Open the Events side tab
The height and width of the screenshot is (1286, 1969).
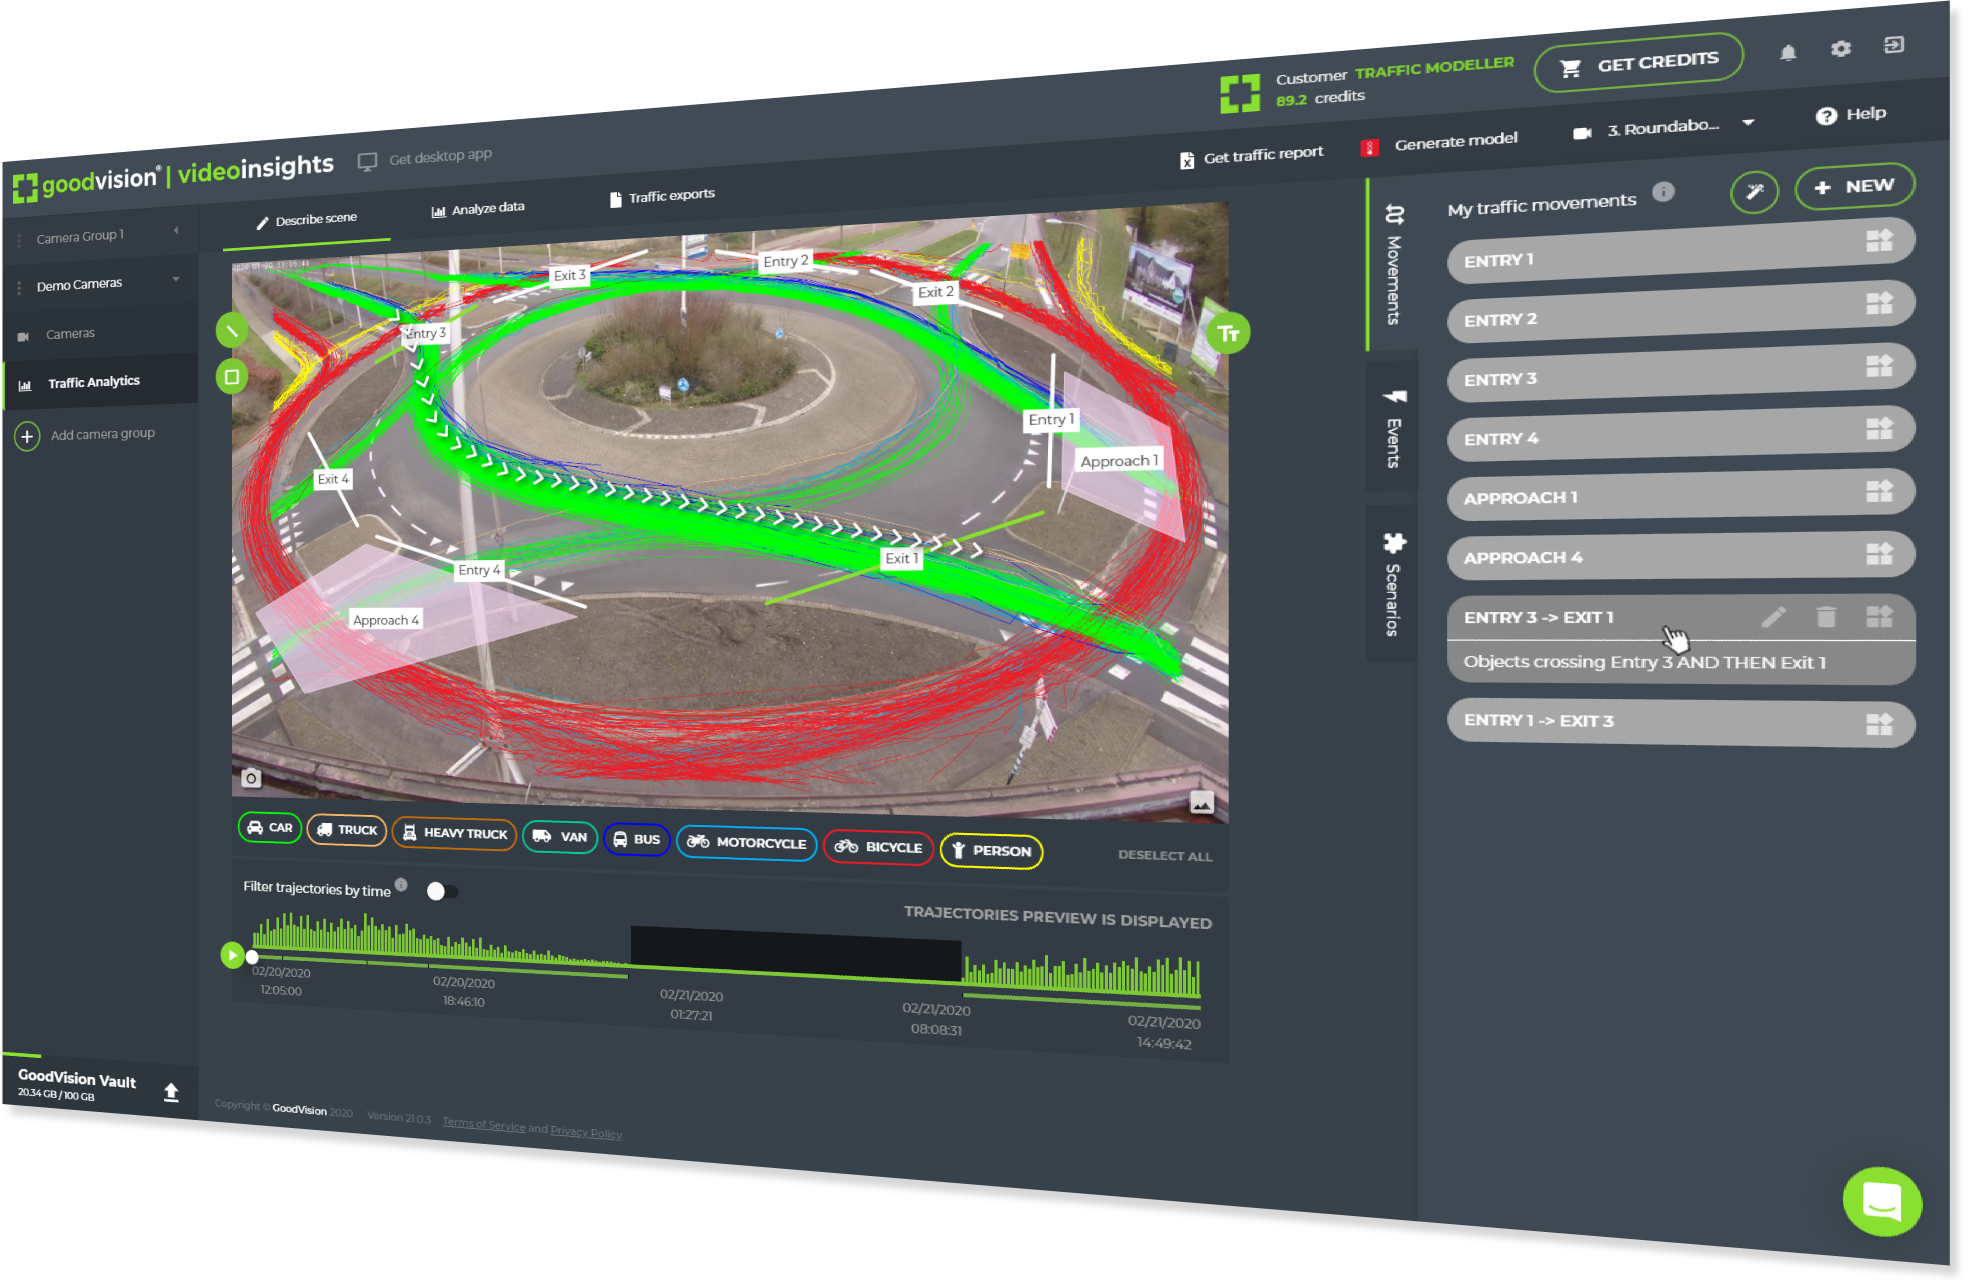(1393, 429)
